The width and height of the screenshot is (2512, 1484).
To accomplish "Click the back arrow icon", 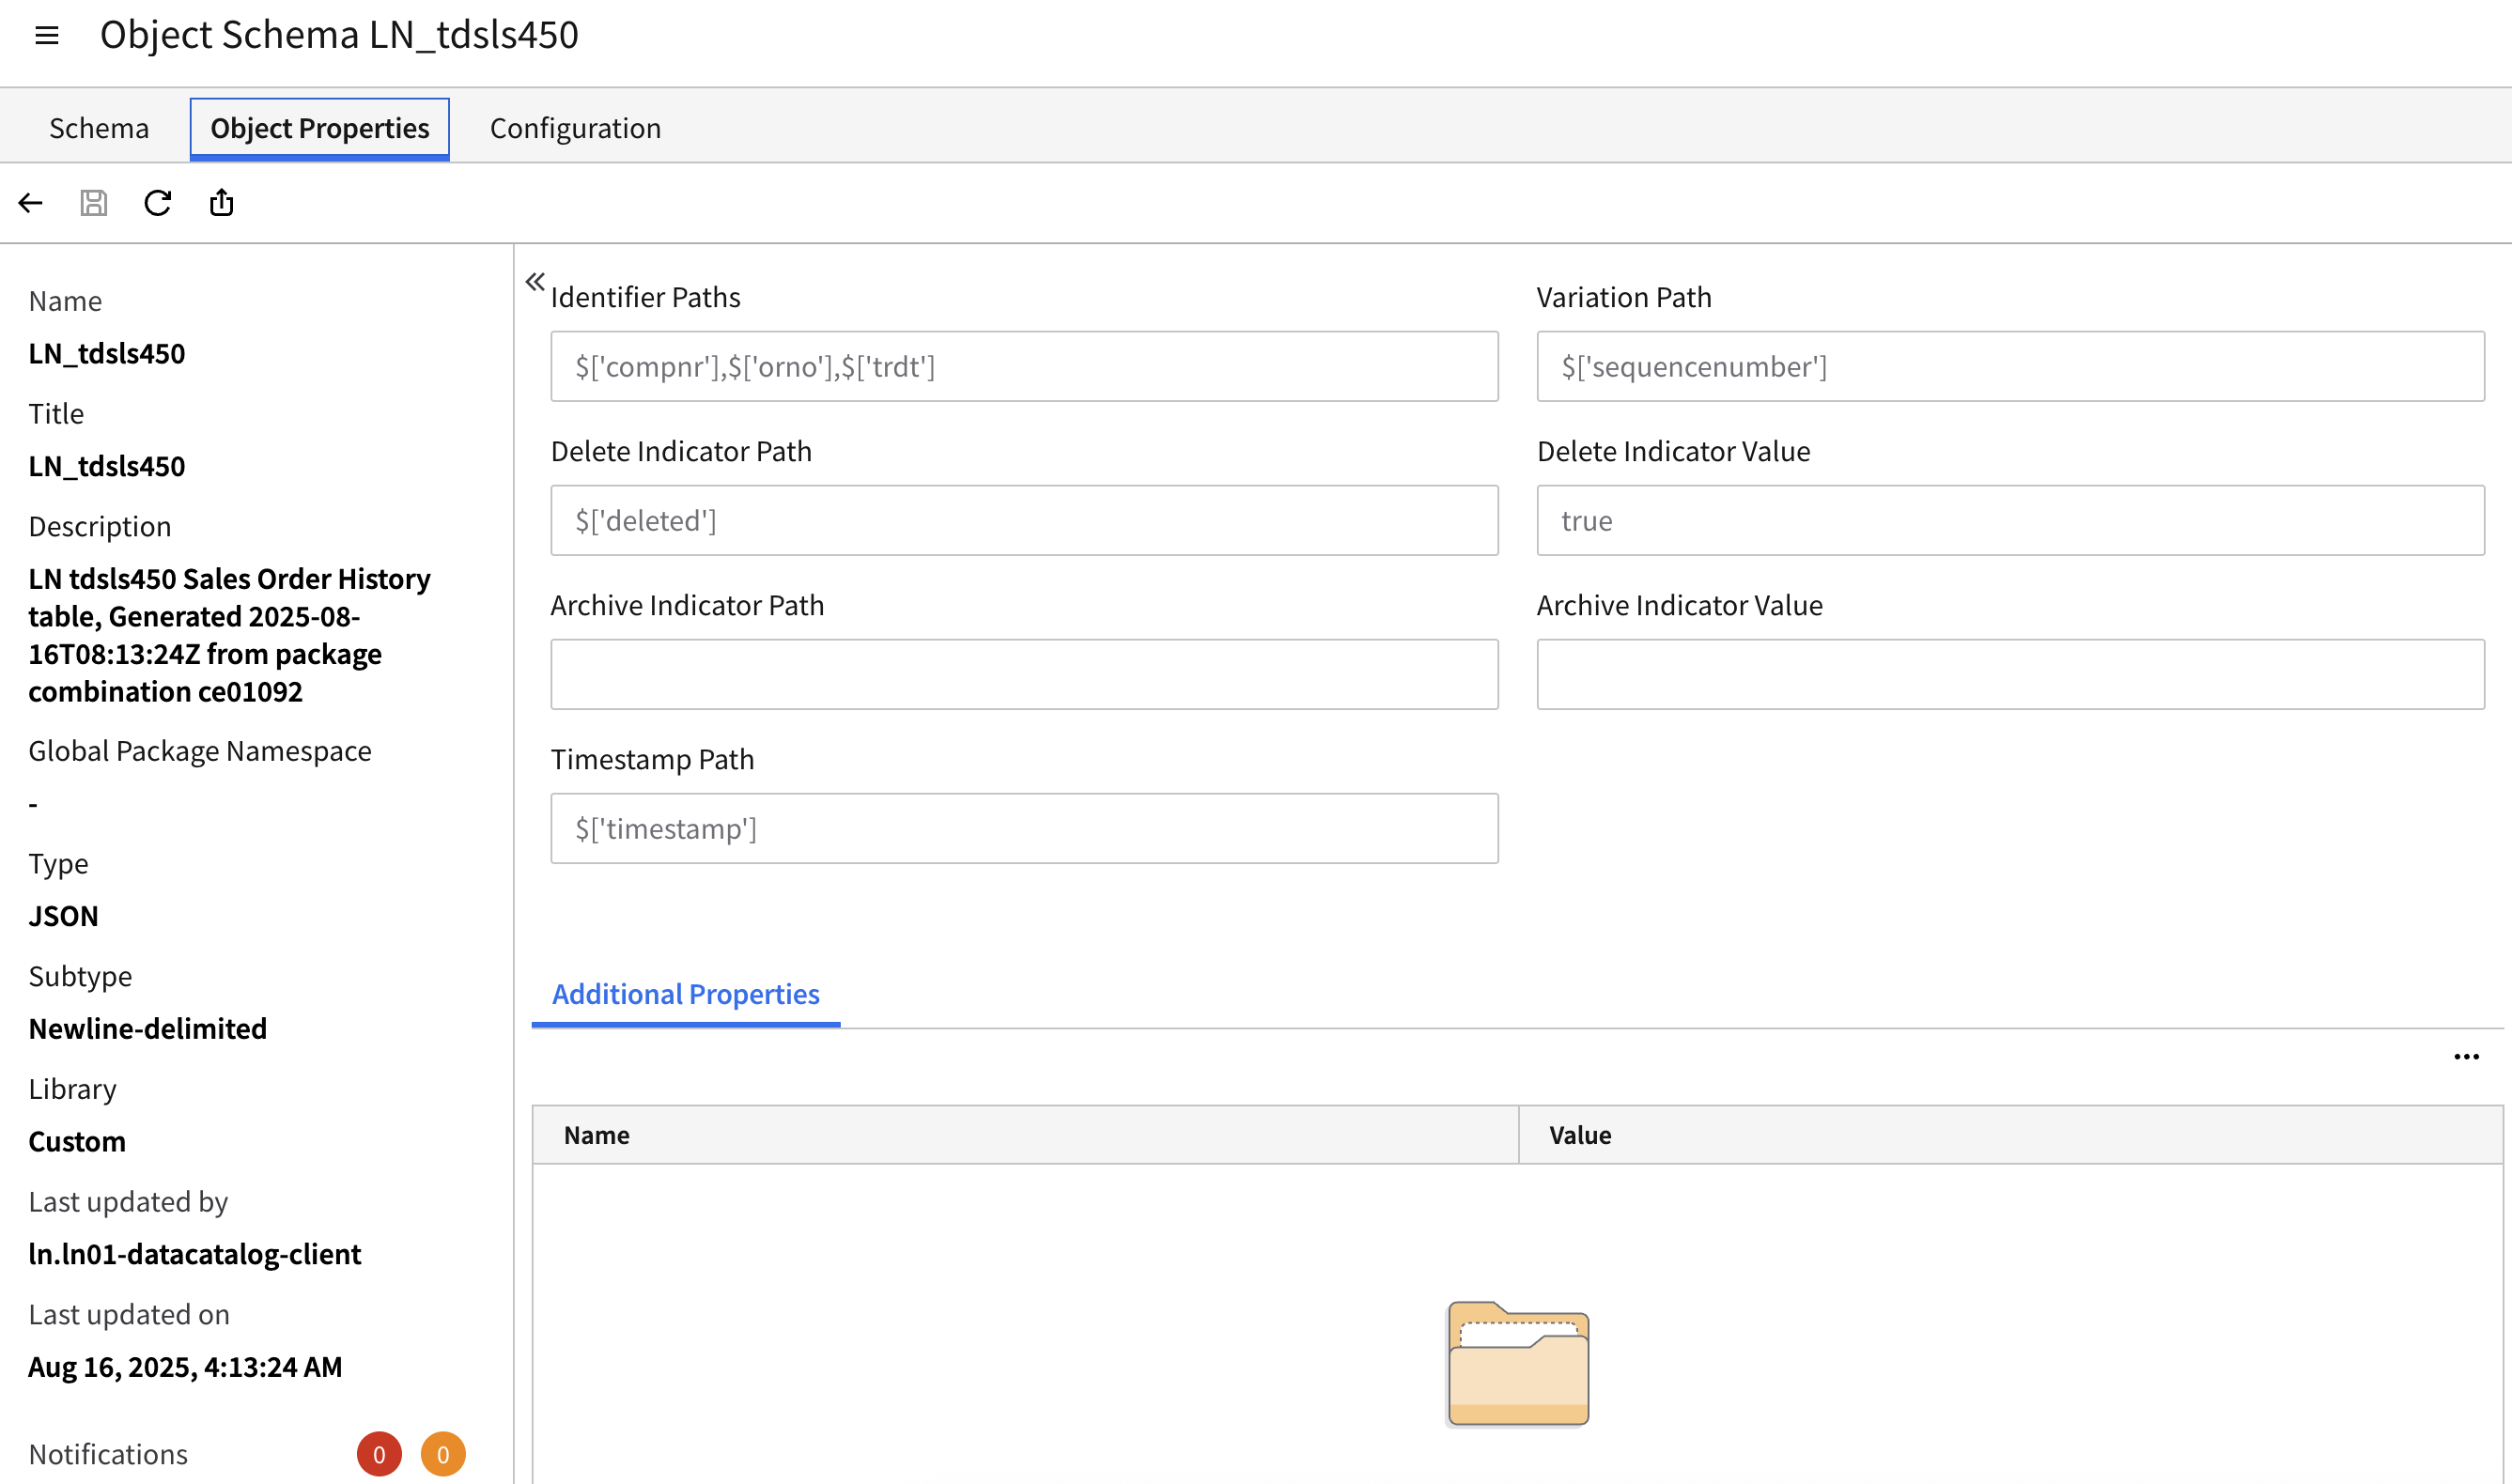I will [30, 203].
